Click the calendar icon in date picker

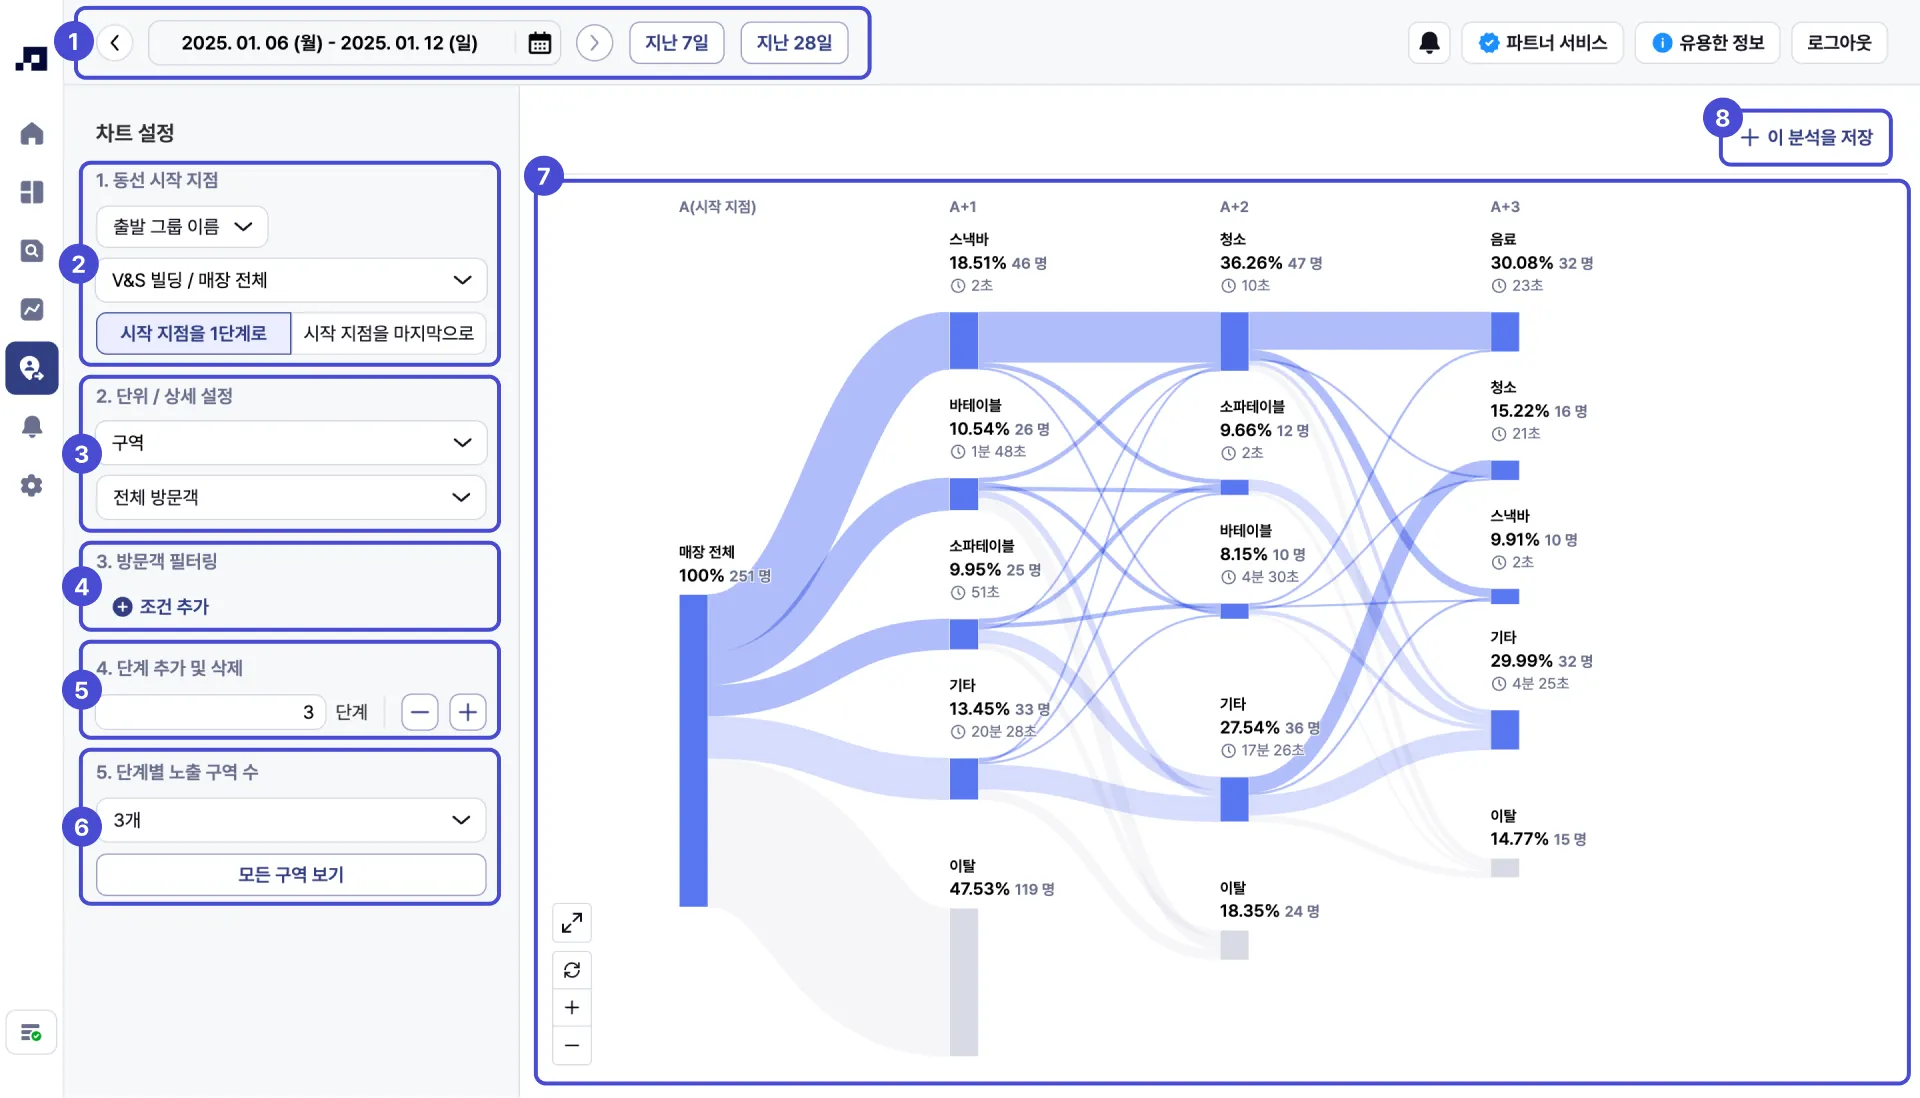[x=539, y=43]
